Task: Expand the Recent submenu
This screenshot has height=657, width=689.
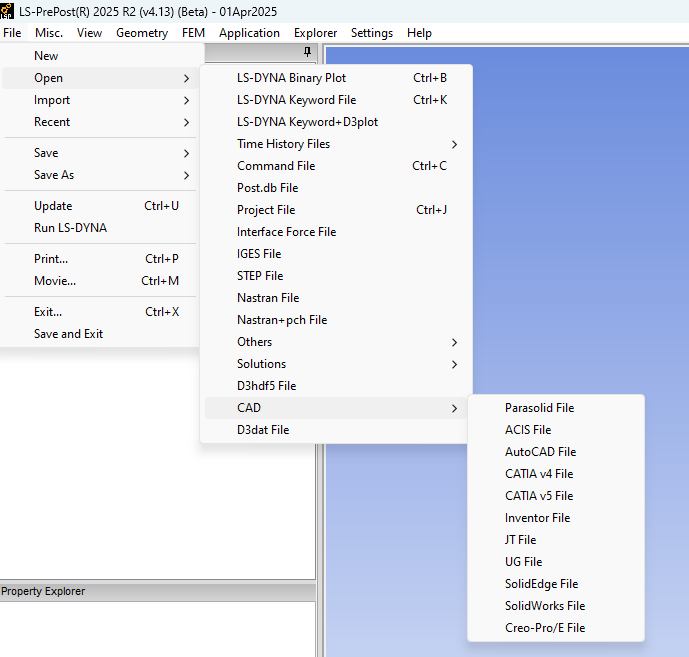Action: tap(100, 122)
